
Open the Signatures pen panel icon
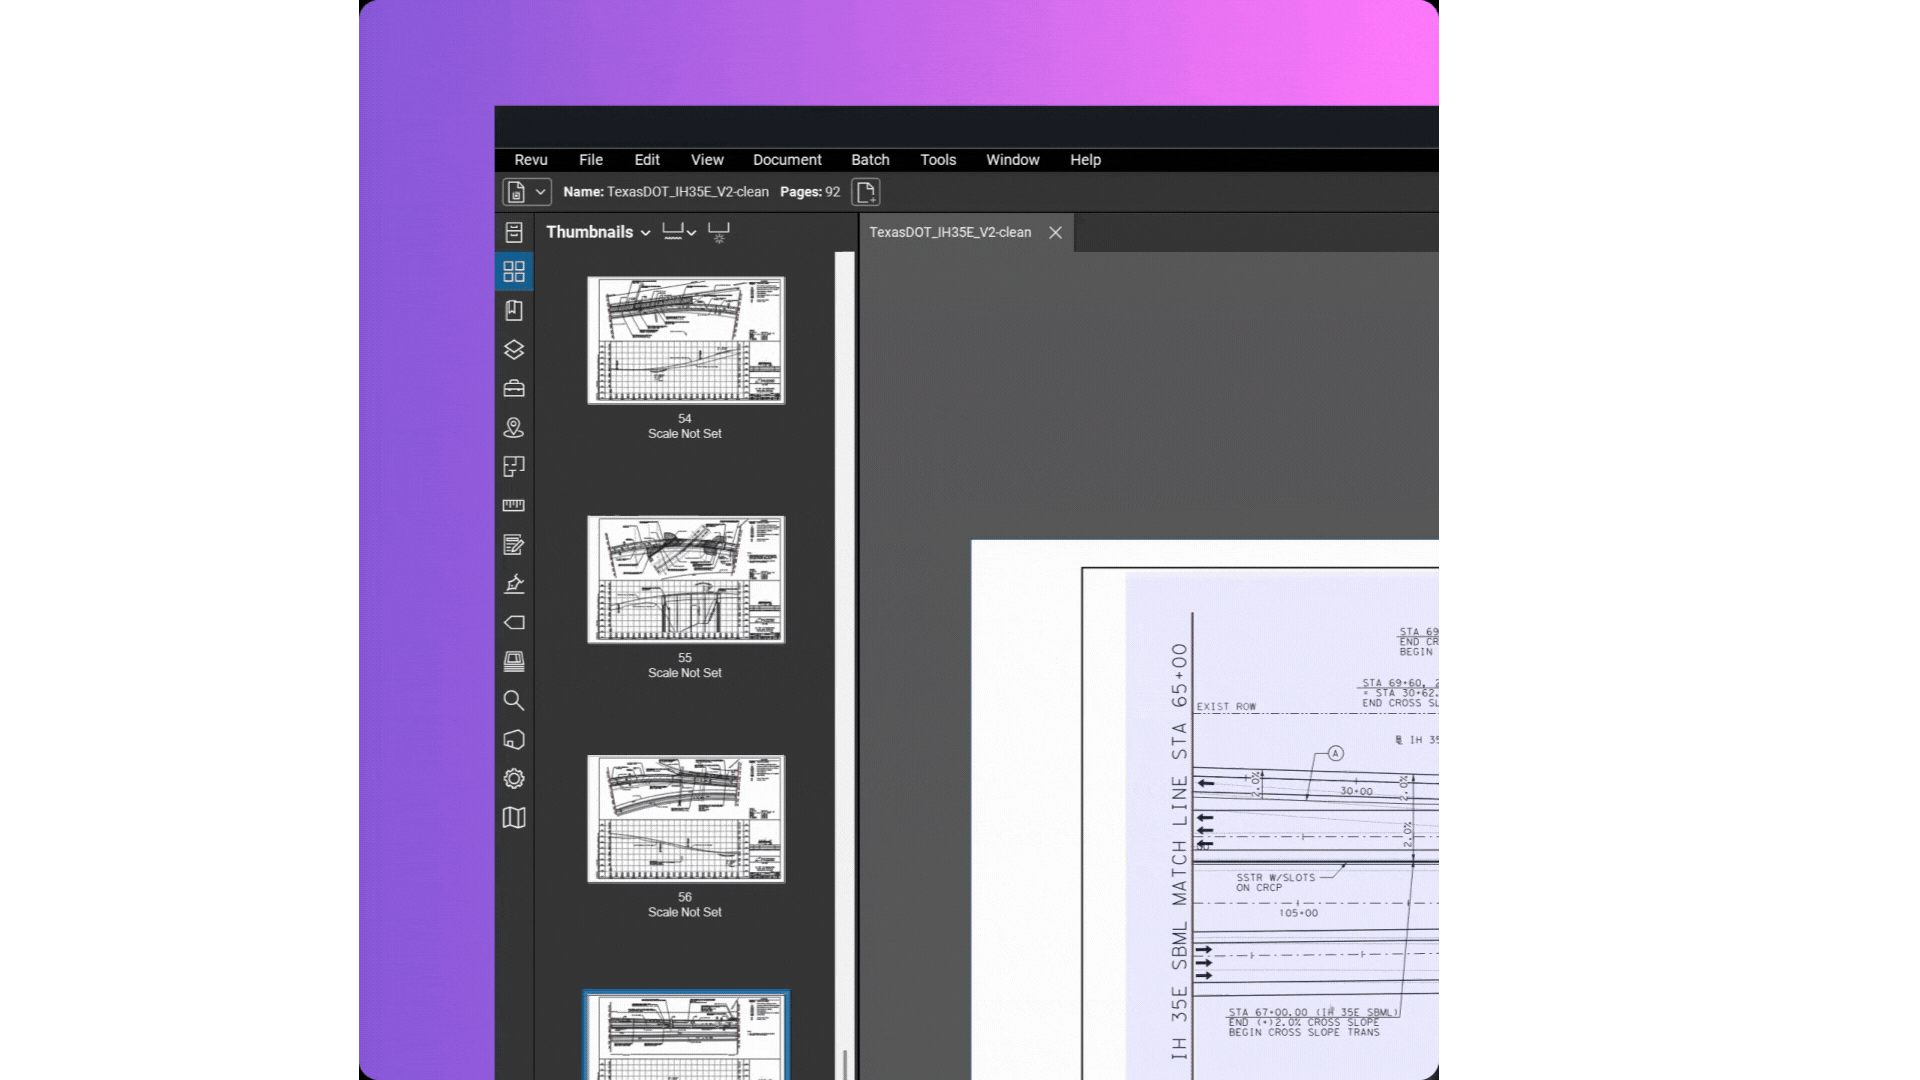tap(514, 584)
